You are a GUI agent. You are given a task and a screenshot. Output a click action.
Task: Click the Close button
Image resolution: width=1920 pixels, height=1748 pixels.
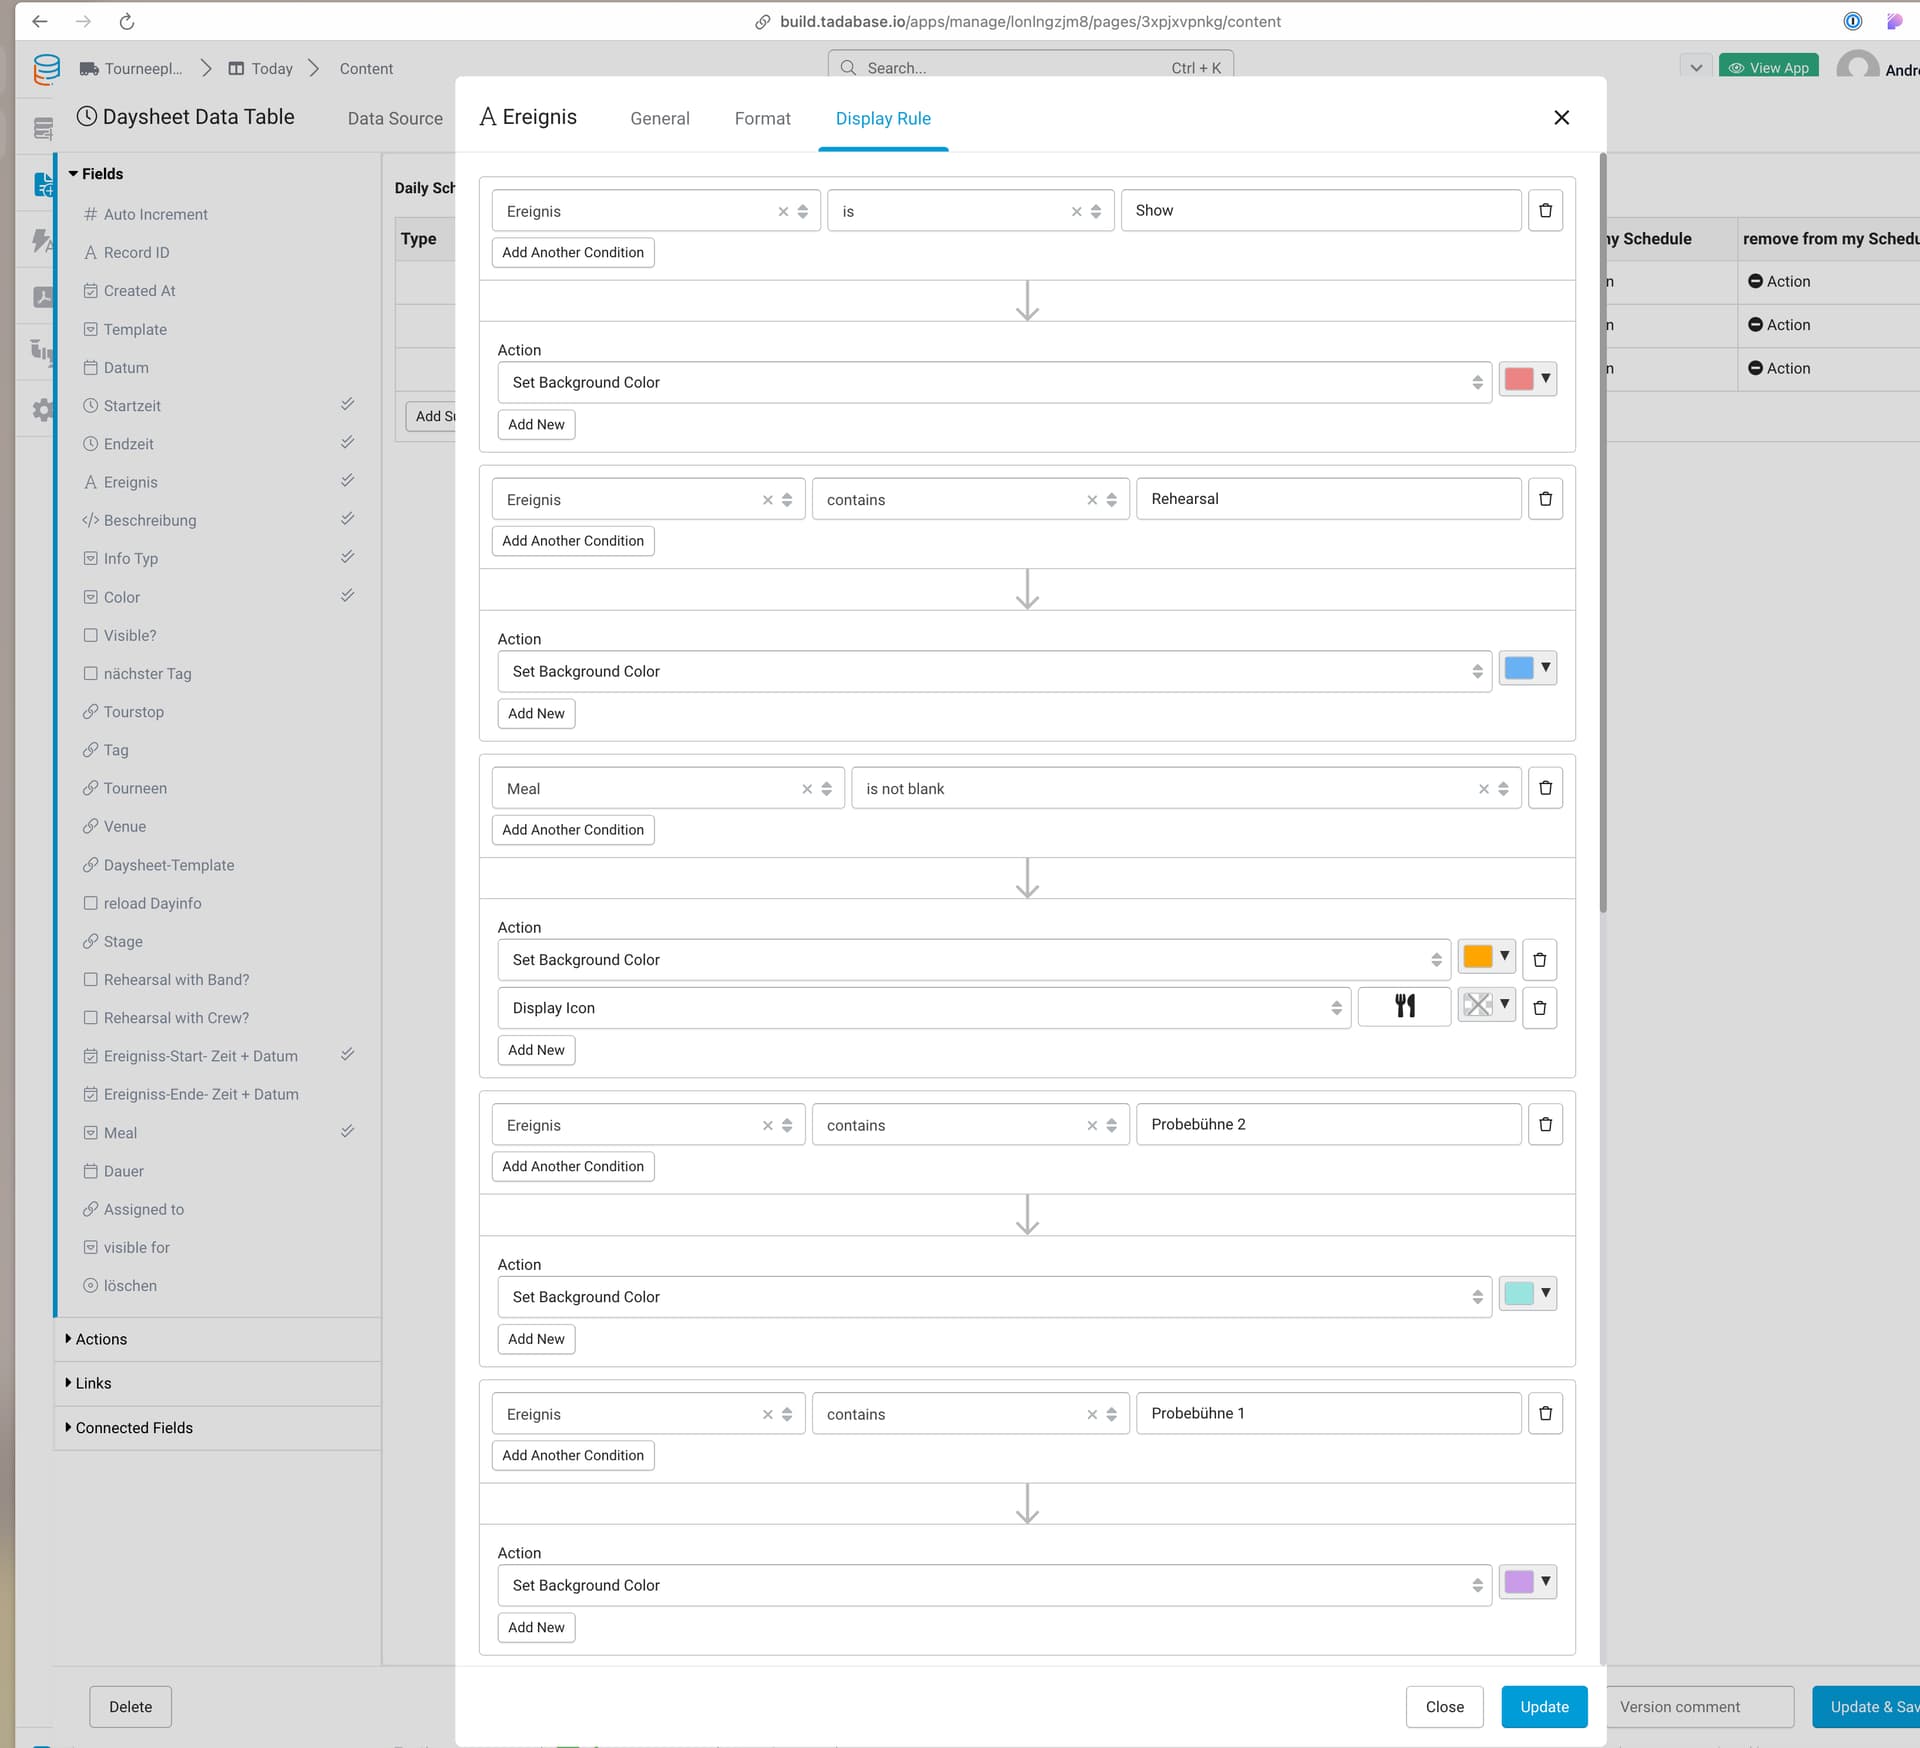pos(1444,1707)
